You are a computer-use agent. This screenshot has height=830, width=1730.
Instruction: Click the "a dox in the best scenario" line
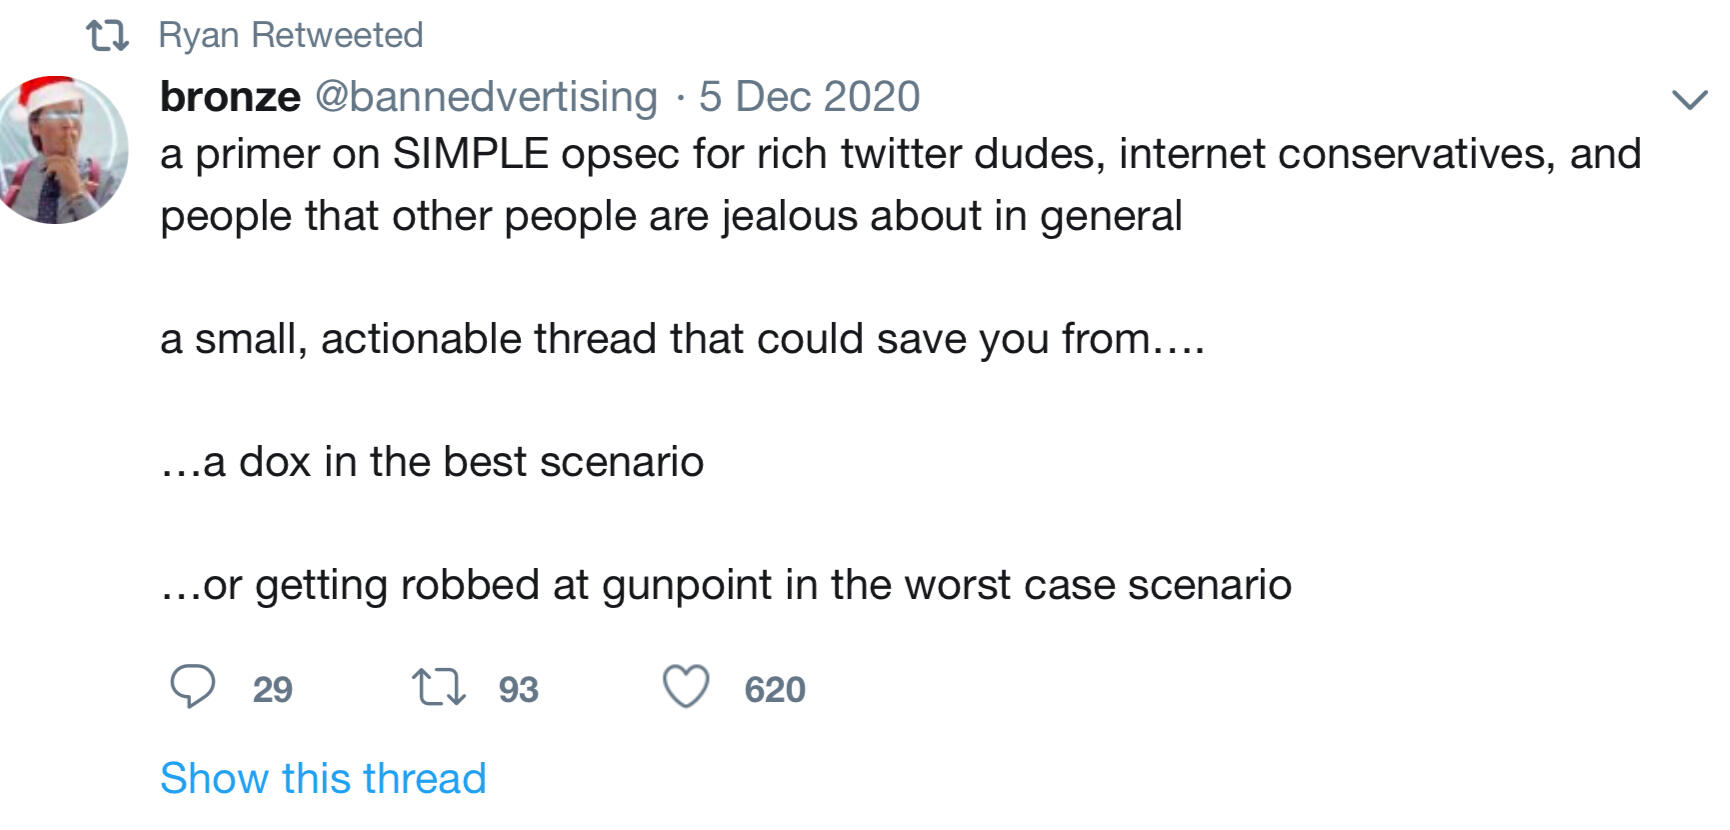coord(432,462)
